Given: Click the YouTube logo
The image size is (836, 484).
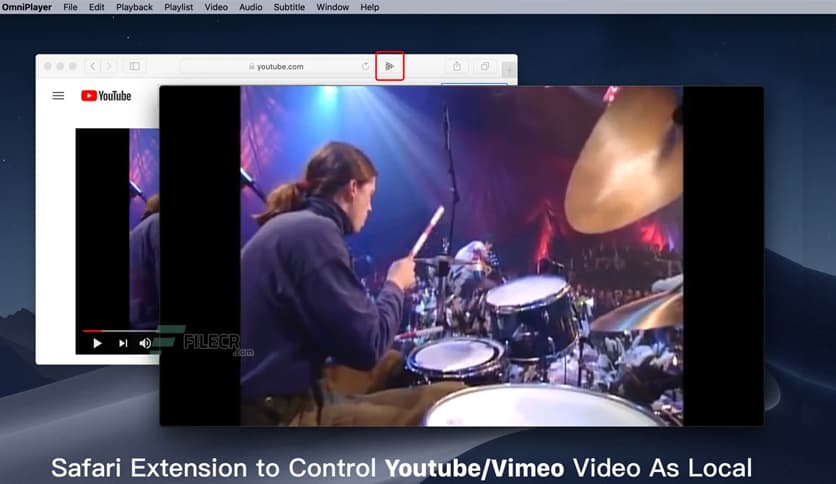Looking at the screenshot, I should coord(106,96).
